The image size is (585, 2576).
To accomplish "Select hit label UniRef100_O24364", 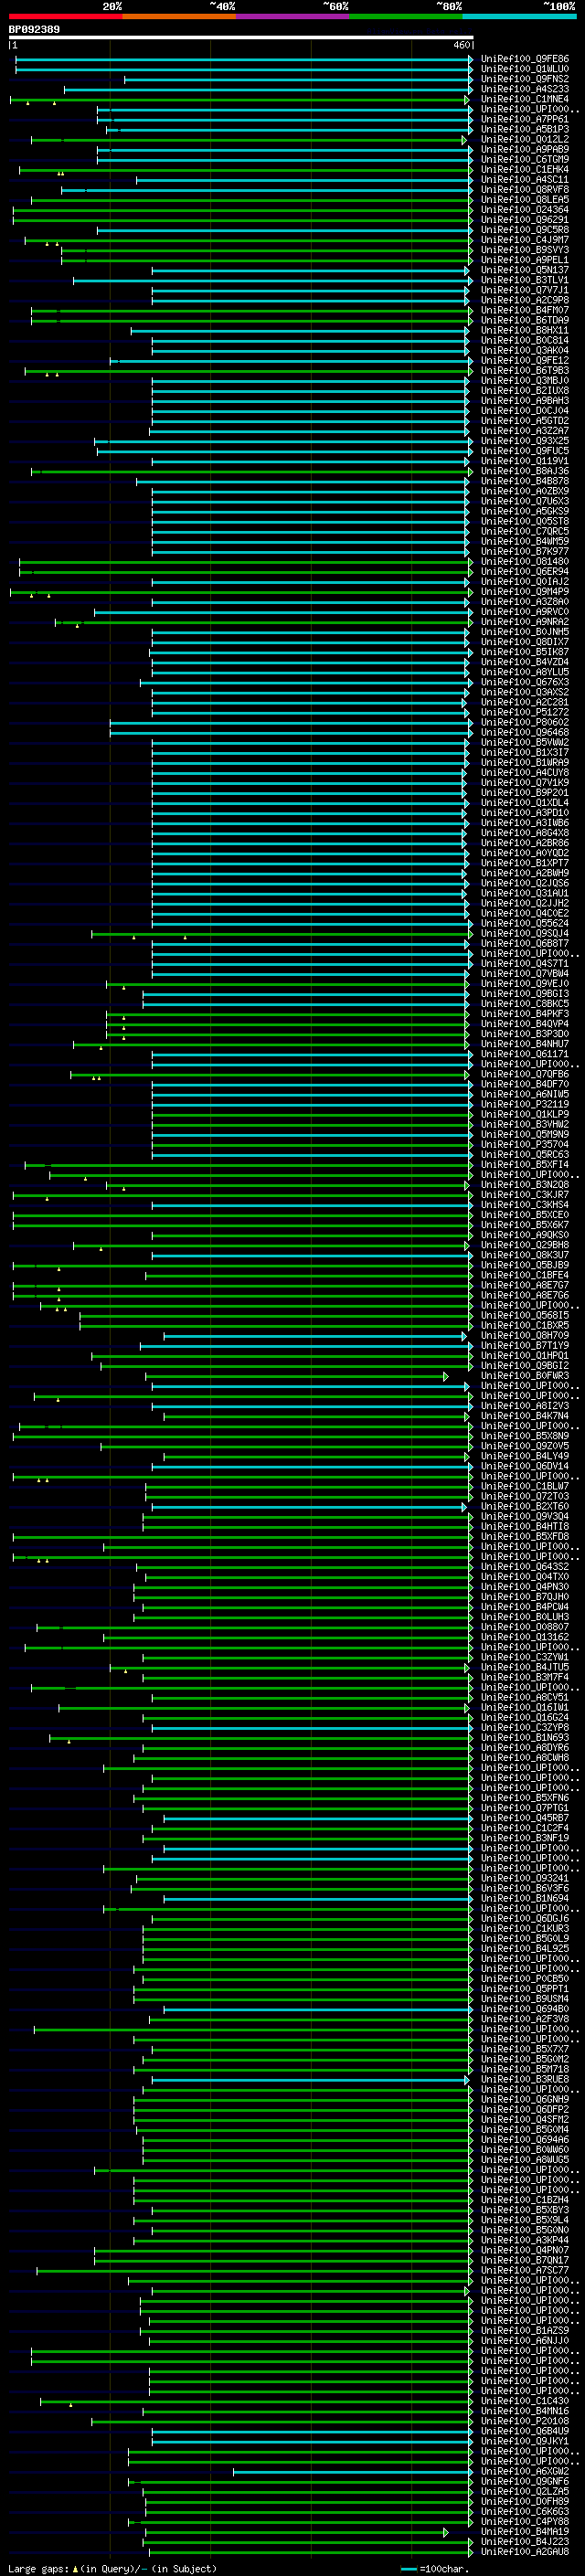I will pyautogui.click(x=525, y=210).
